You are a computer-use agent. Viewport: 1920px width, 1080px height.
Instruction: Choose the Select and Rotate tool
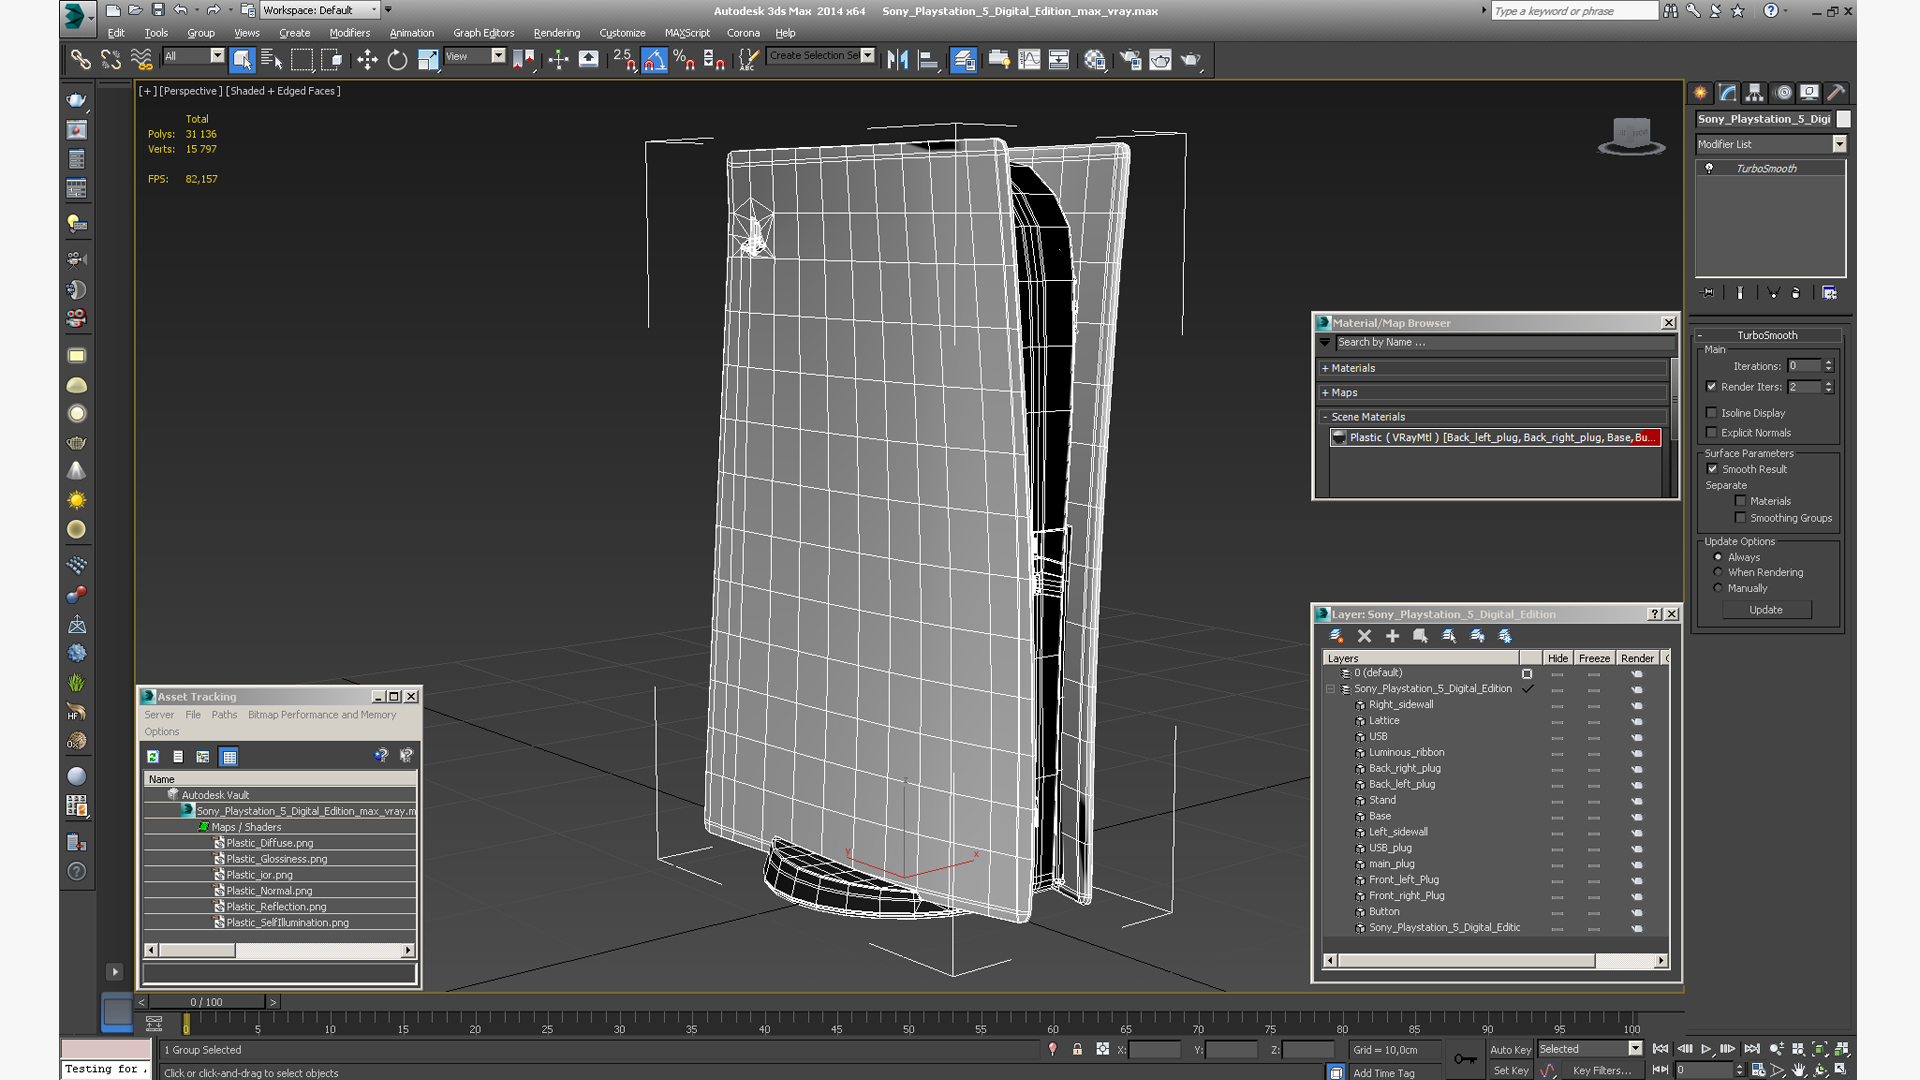pos(397,60)
